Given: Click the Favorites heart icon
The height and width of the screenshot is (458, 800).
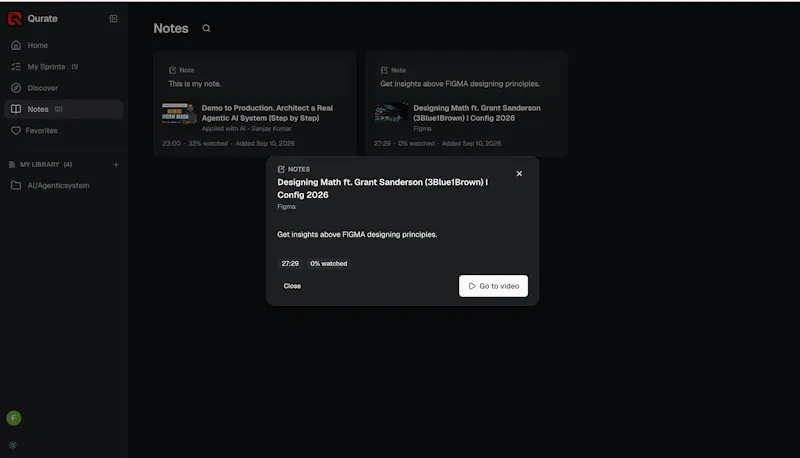Looking at the screenshot, I should pyautogui.click(x=16, y=131).
